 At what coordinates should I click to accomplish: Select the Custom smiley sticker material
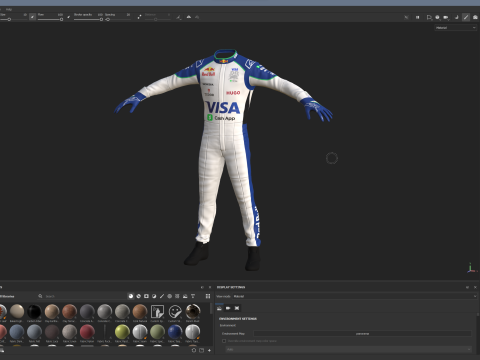(x=175, y=312)
